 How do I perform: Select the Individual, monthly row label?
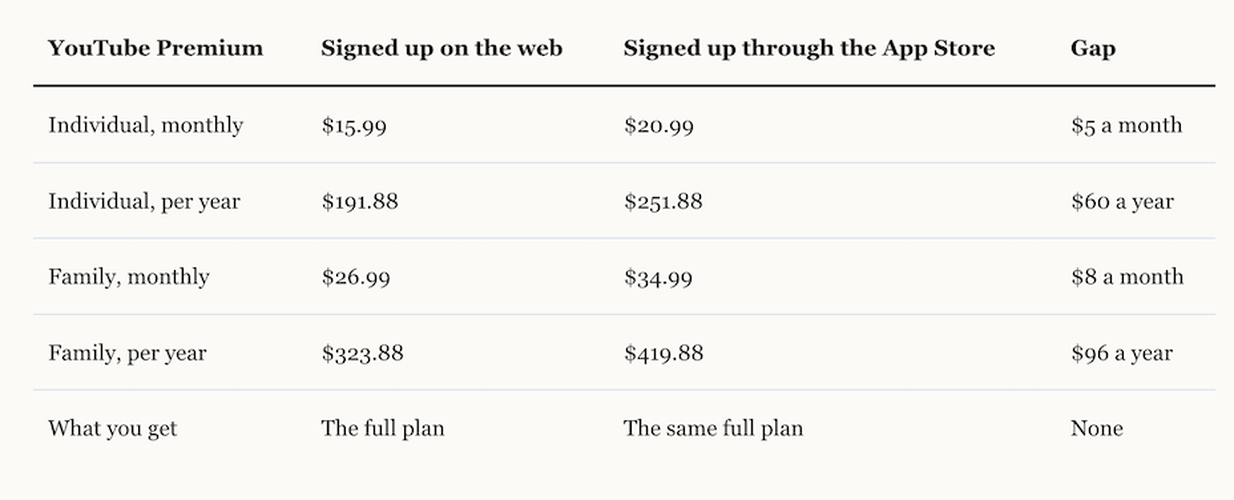pos(146,125)
